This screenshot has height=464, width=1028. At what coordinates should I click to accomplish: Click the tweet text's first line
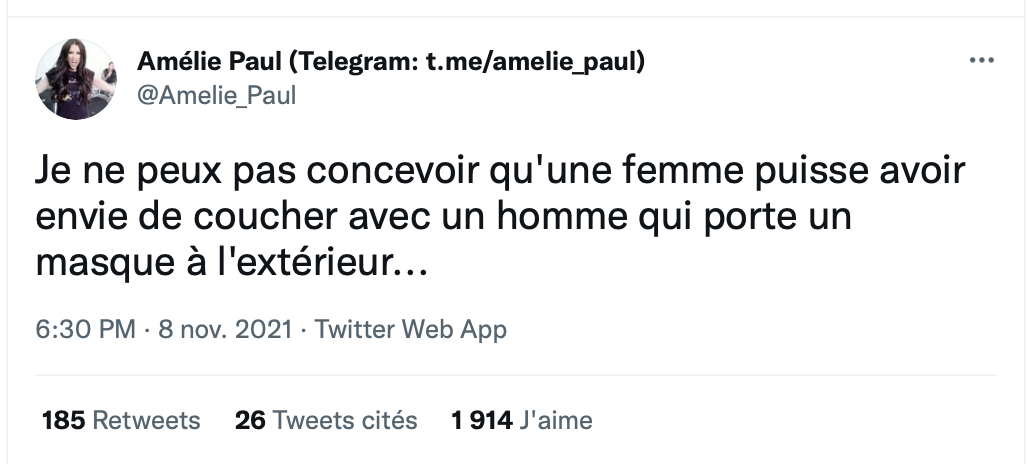point(500,172)
